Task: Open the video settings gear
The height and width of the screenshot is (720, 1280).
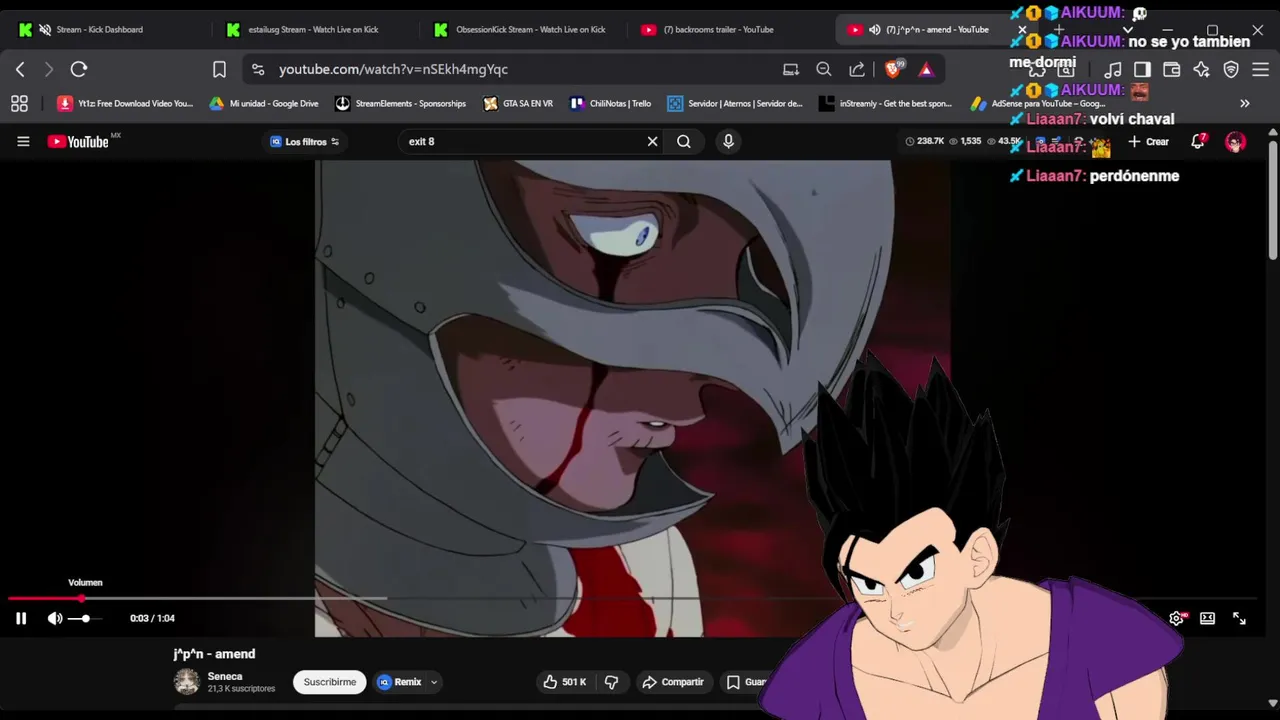Action: pos(1176,619)
